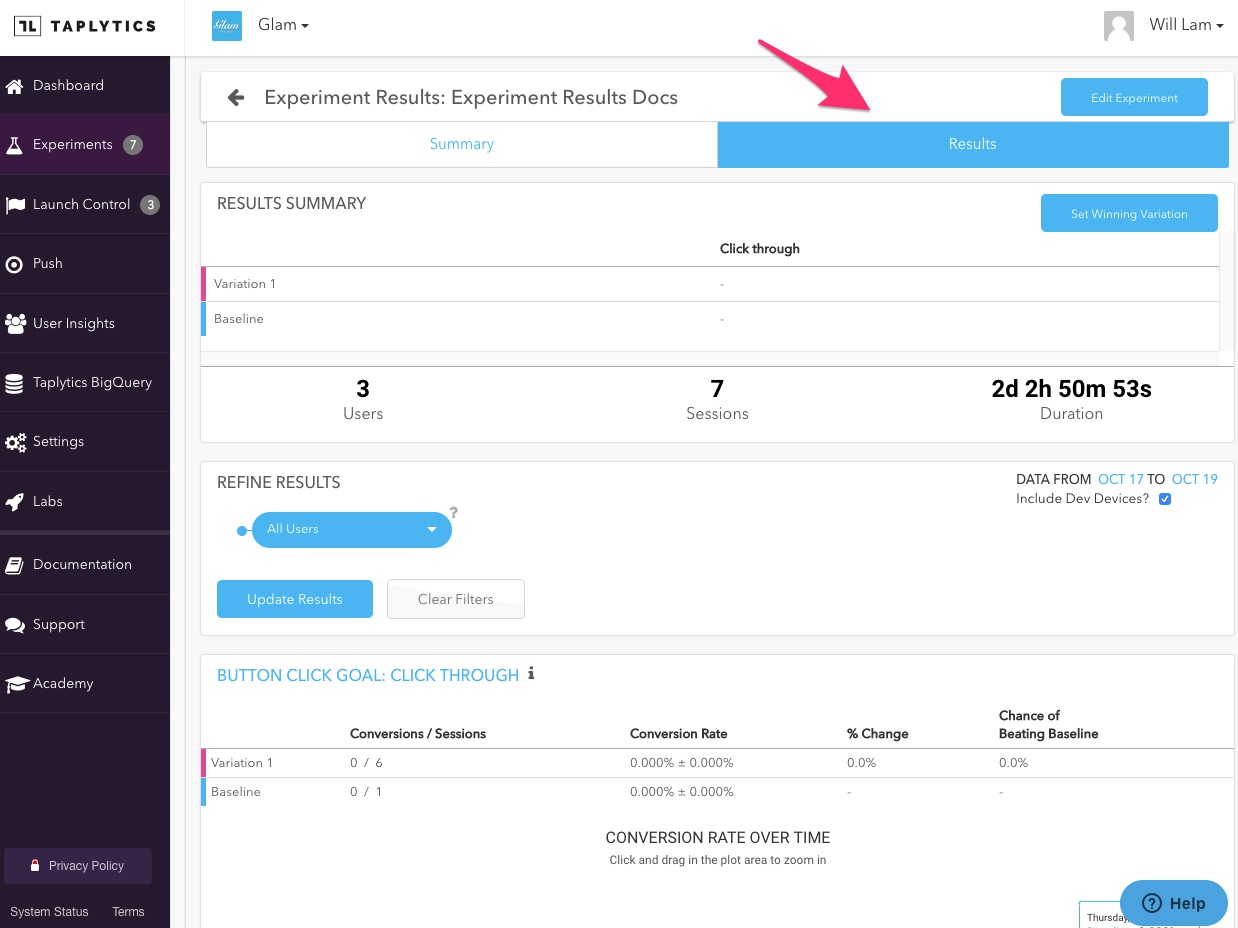Image resolution: width=1238 pixels, height=928 pixels.
Task: Click the Experiments count badge 7
Action: point(132,145)
